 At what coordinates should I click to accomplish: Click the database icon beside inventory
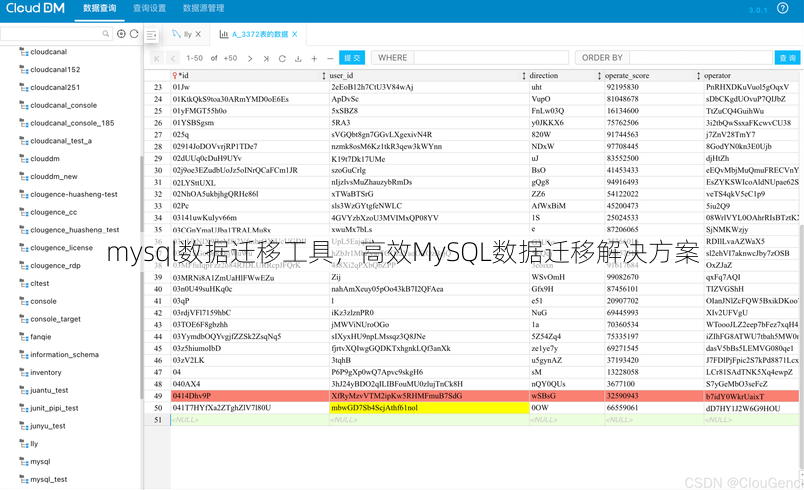pyautogui.click(x=24, y=372)
